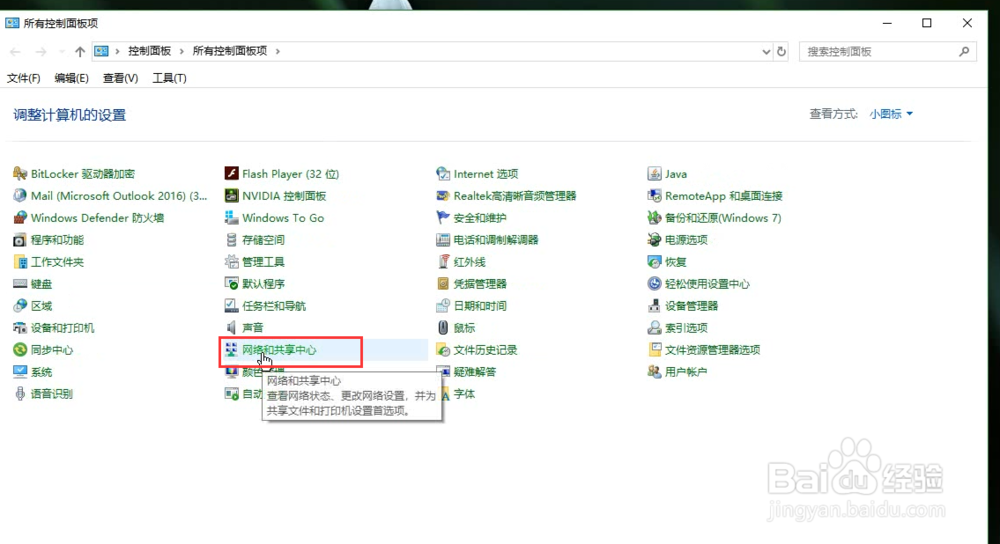Open Windows Defender 防火墙 icon

click(x=20, y=217)
